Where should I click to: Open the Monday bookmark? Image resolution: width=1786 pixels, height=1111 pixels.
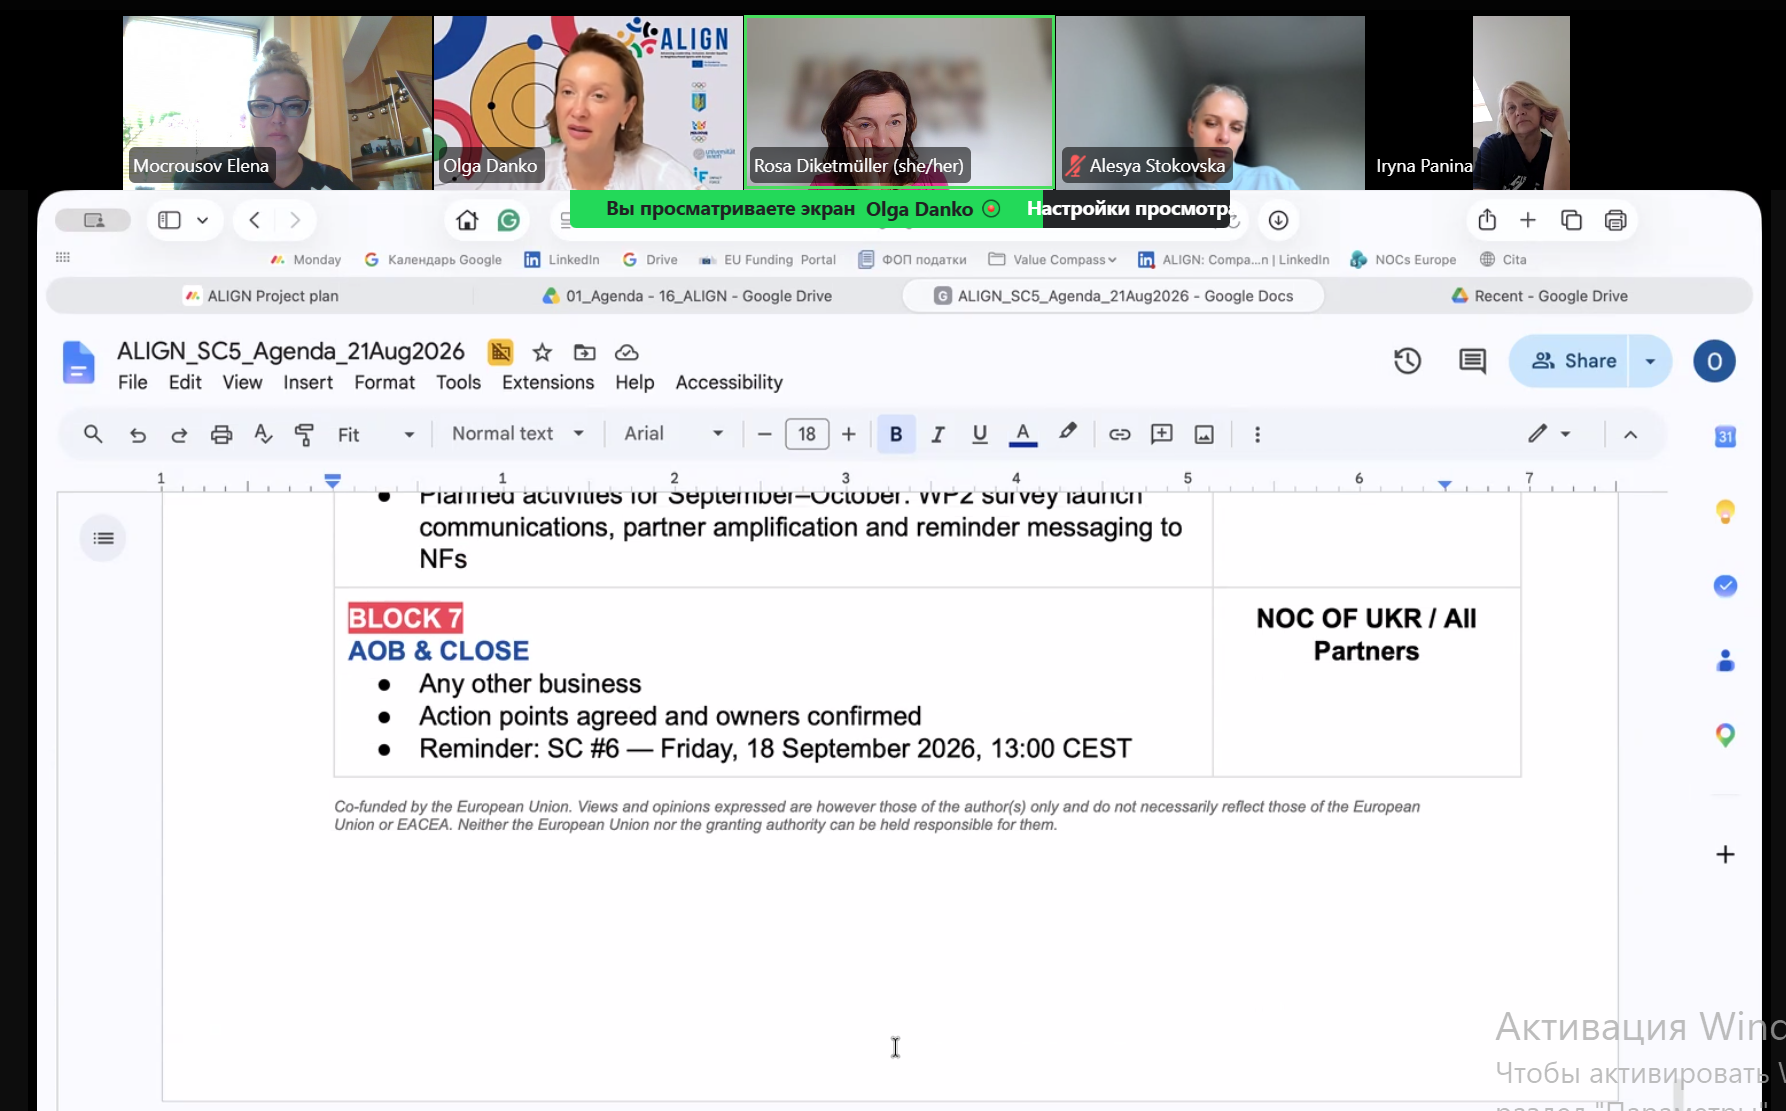(x=306, y=260)
